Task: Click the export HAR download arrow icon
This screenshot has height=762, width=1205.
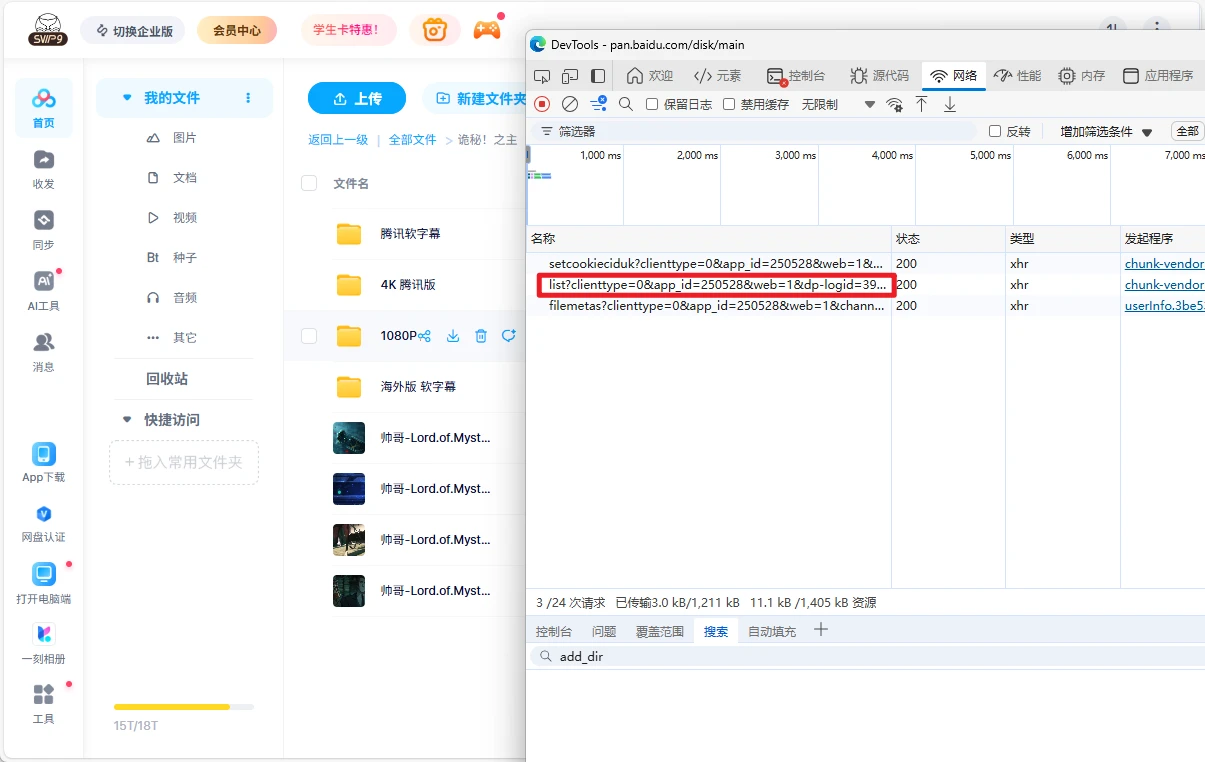Action: click(x=950, y=104)
